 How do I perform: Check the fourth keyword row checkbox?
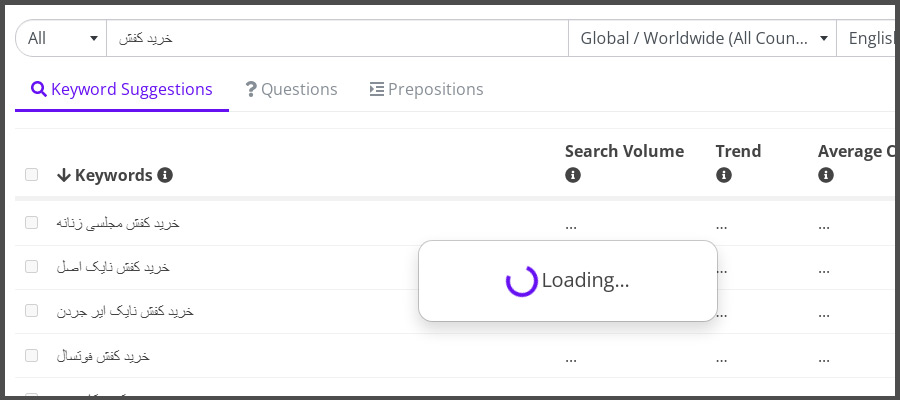[x=32, y=356]
